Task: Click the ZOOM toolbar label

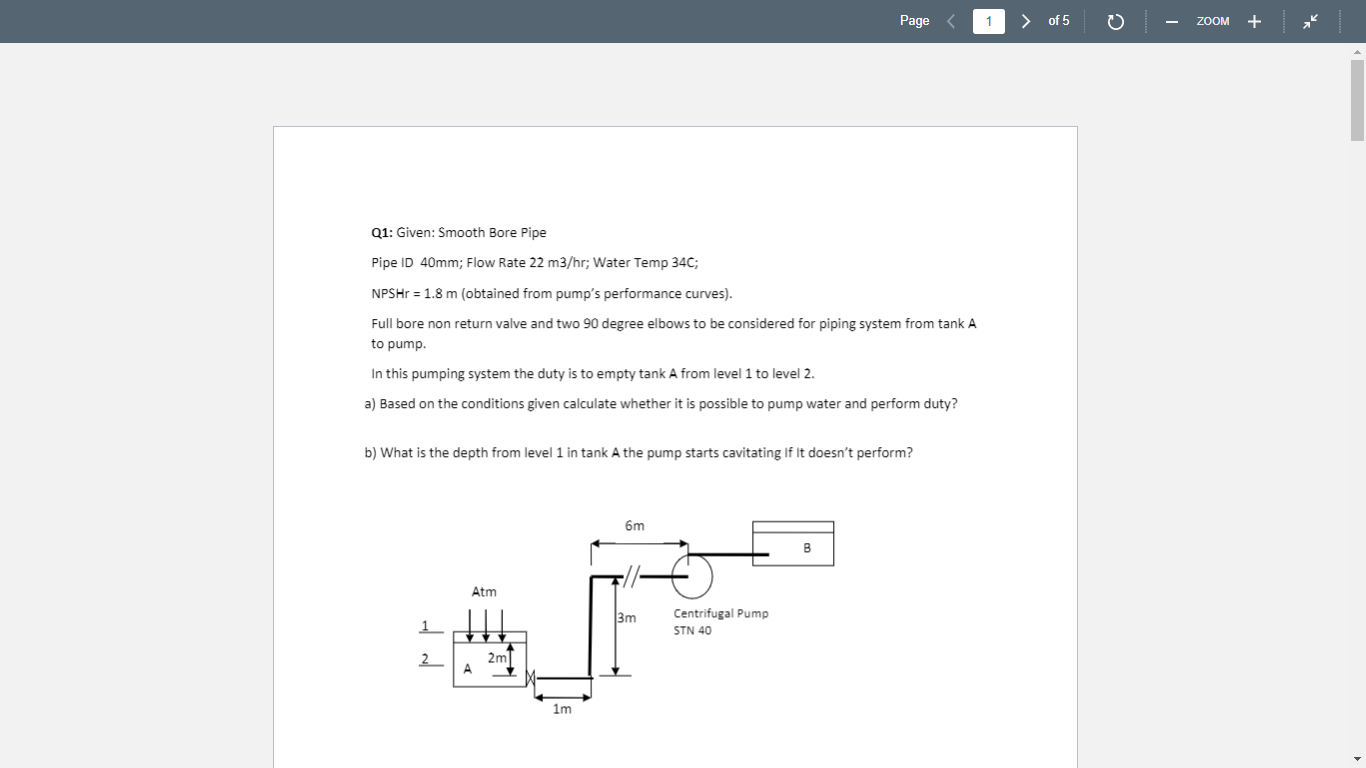Action: coord(1212,21)
